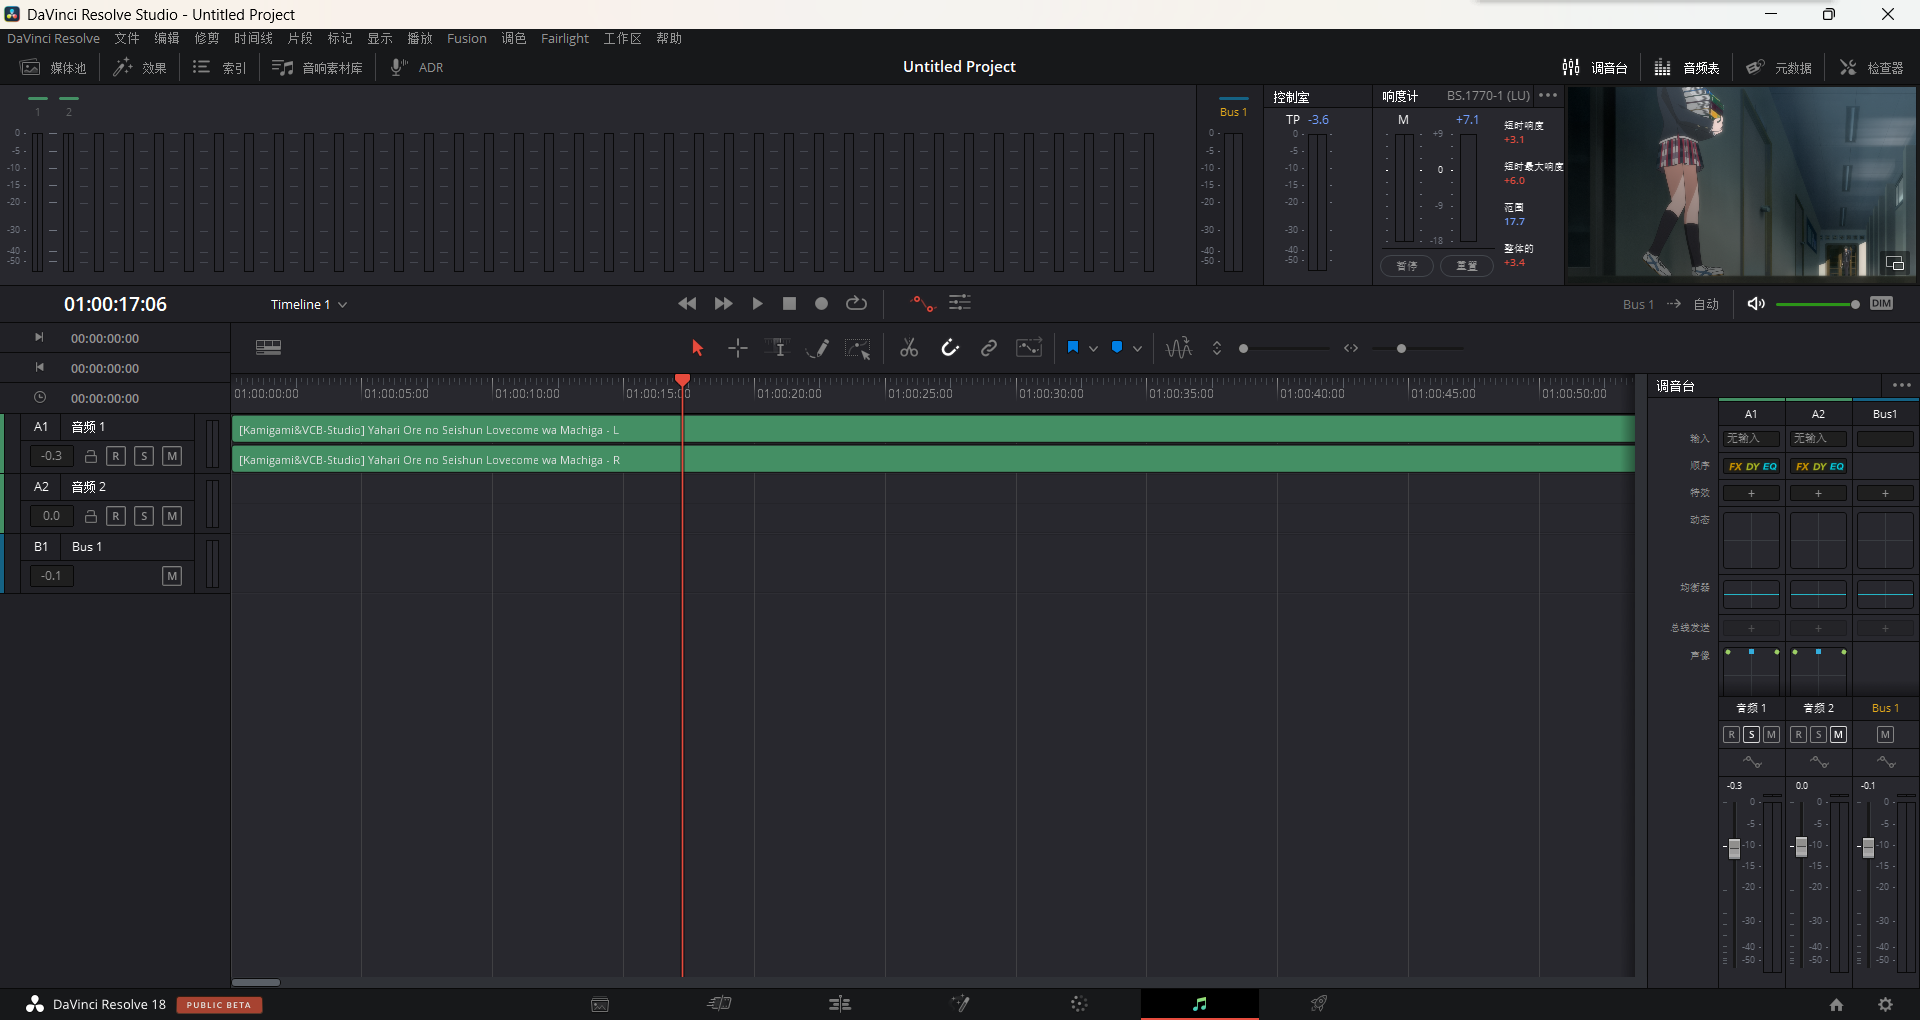
Task: Open the 媒体池 panel
Action: point(54,68)
